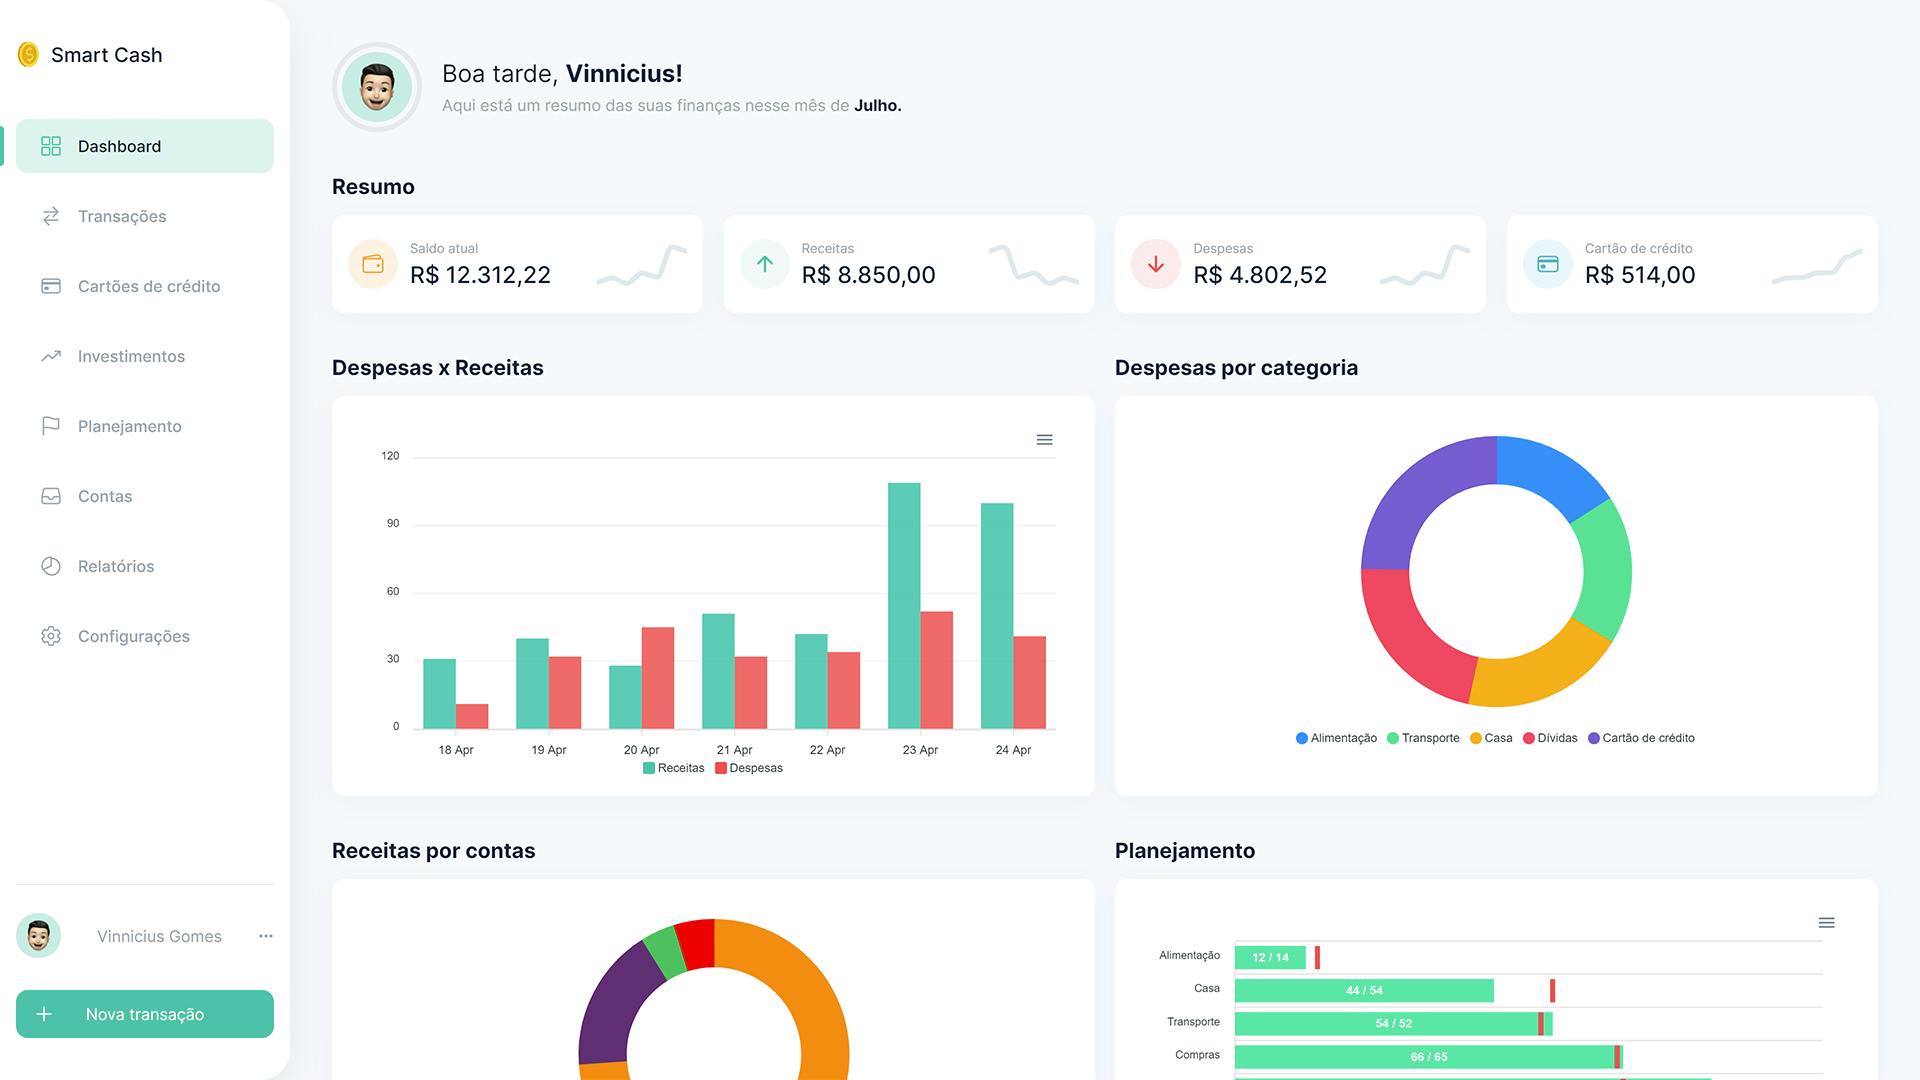The image size is (1920, 1080).
Task: Click the Configurações gear icon
Action: point(51,636)
